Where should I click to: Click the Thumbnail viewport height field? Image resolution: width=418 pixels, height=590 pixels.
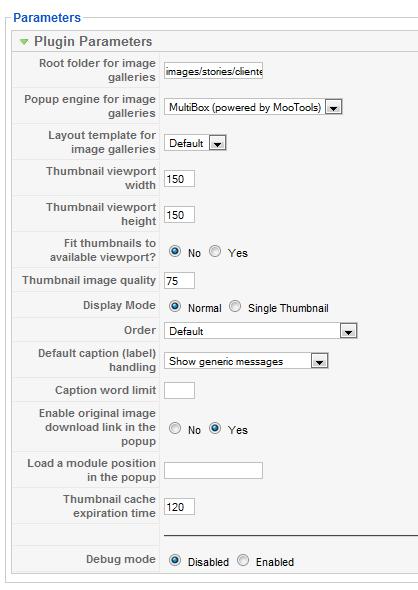(x=179, y=215)
